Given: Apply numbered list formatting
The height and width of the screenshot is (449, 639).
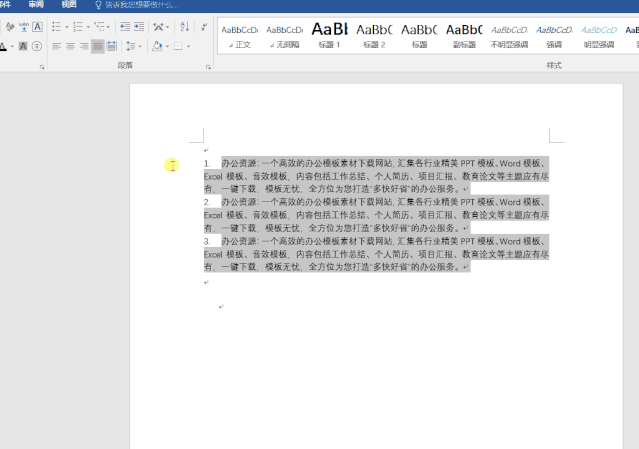Looking at the screenshot, I should (77, 27).
